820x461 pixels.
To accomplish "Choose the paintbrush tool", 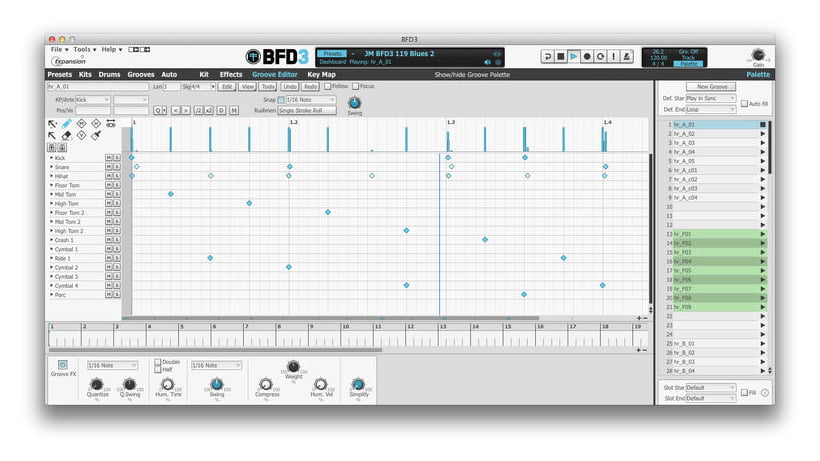I will tap(96, 136).
